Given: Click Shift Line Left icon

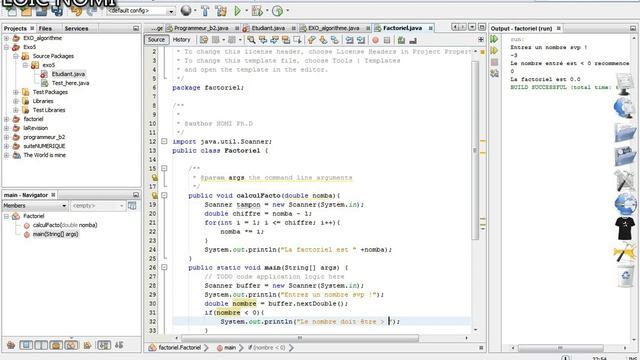Looking at the screenshot, I should coord(349,40).
